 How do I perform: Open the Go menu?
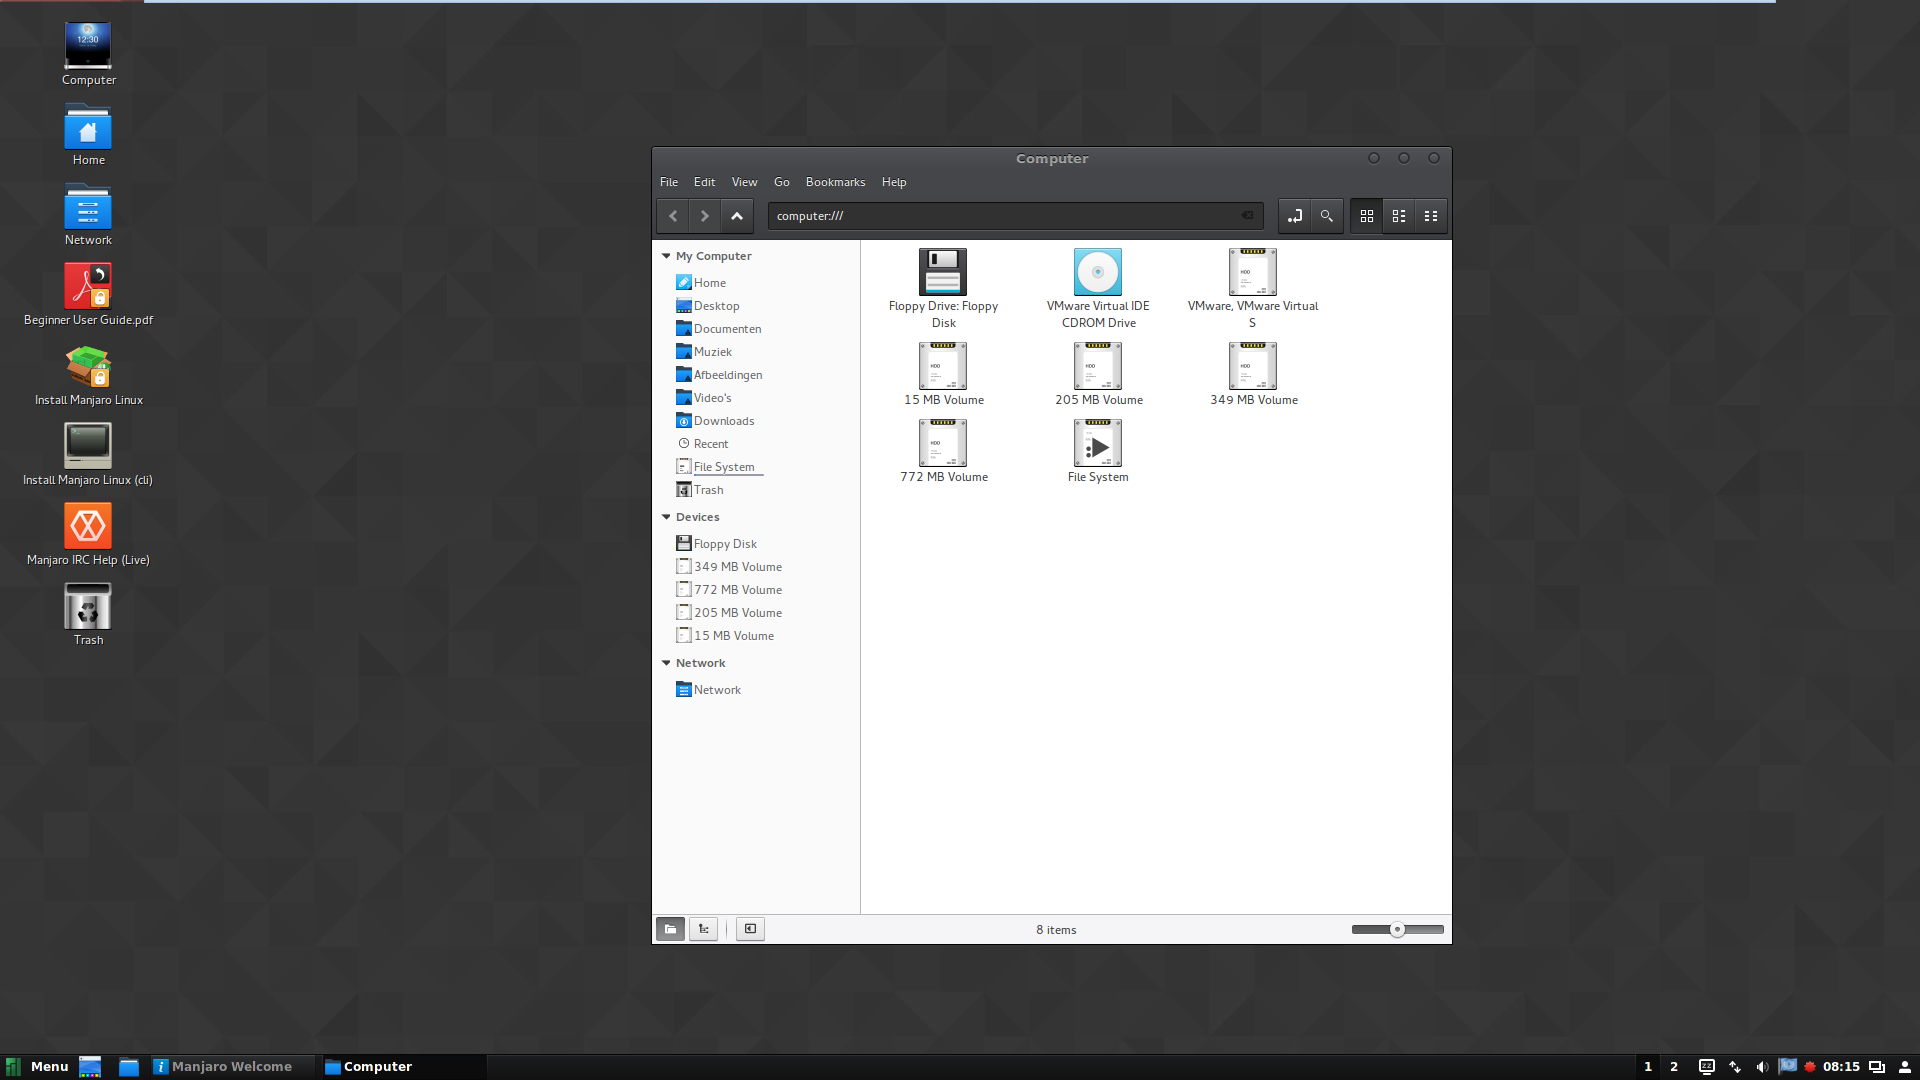[782, 182]
